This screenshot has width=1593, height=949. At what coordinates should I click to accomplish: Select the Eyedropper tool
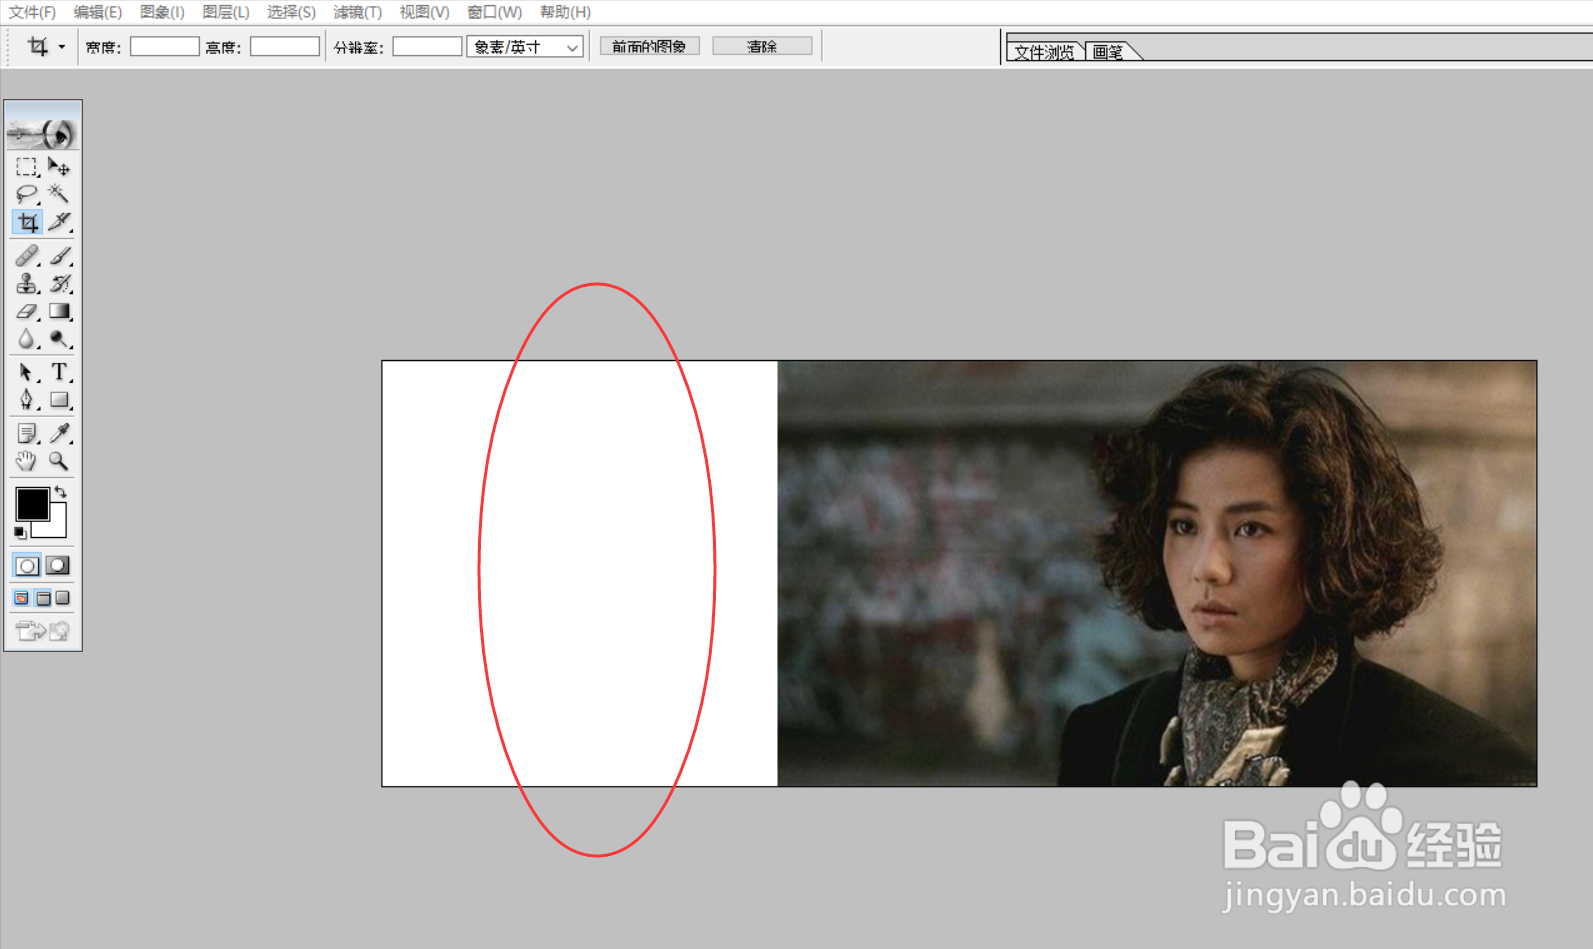(59, 433)
